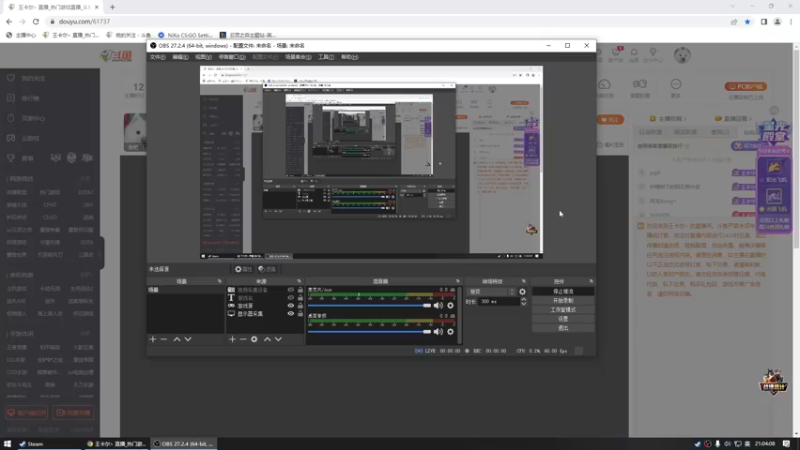
Task: Adjust the desktop audio volume slider
Action: pyautogui.click(x=369, y=332)
